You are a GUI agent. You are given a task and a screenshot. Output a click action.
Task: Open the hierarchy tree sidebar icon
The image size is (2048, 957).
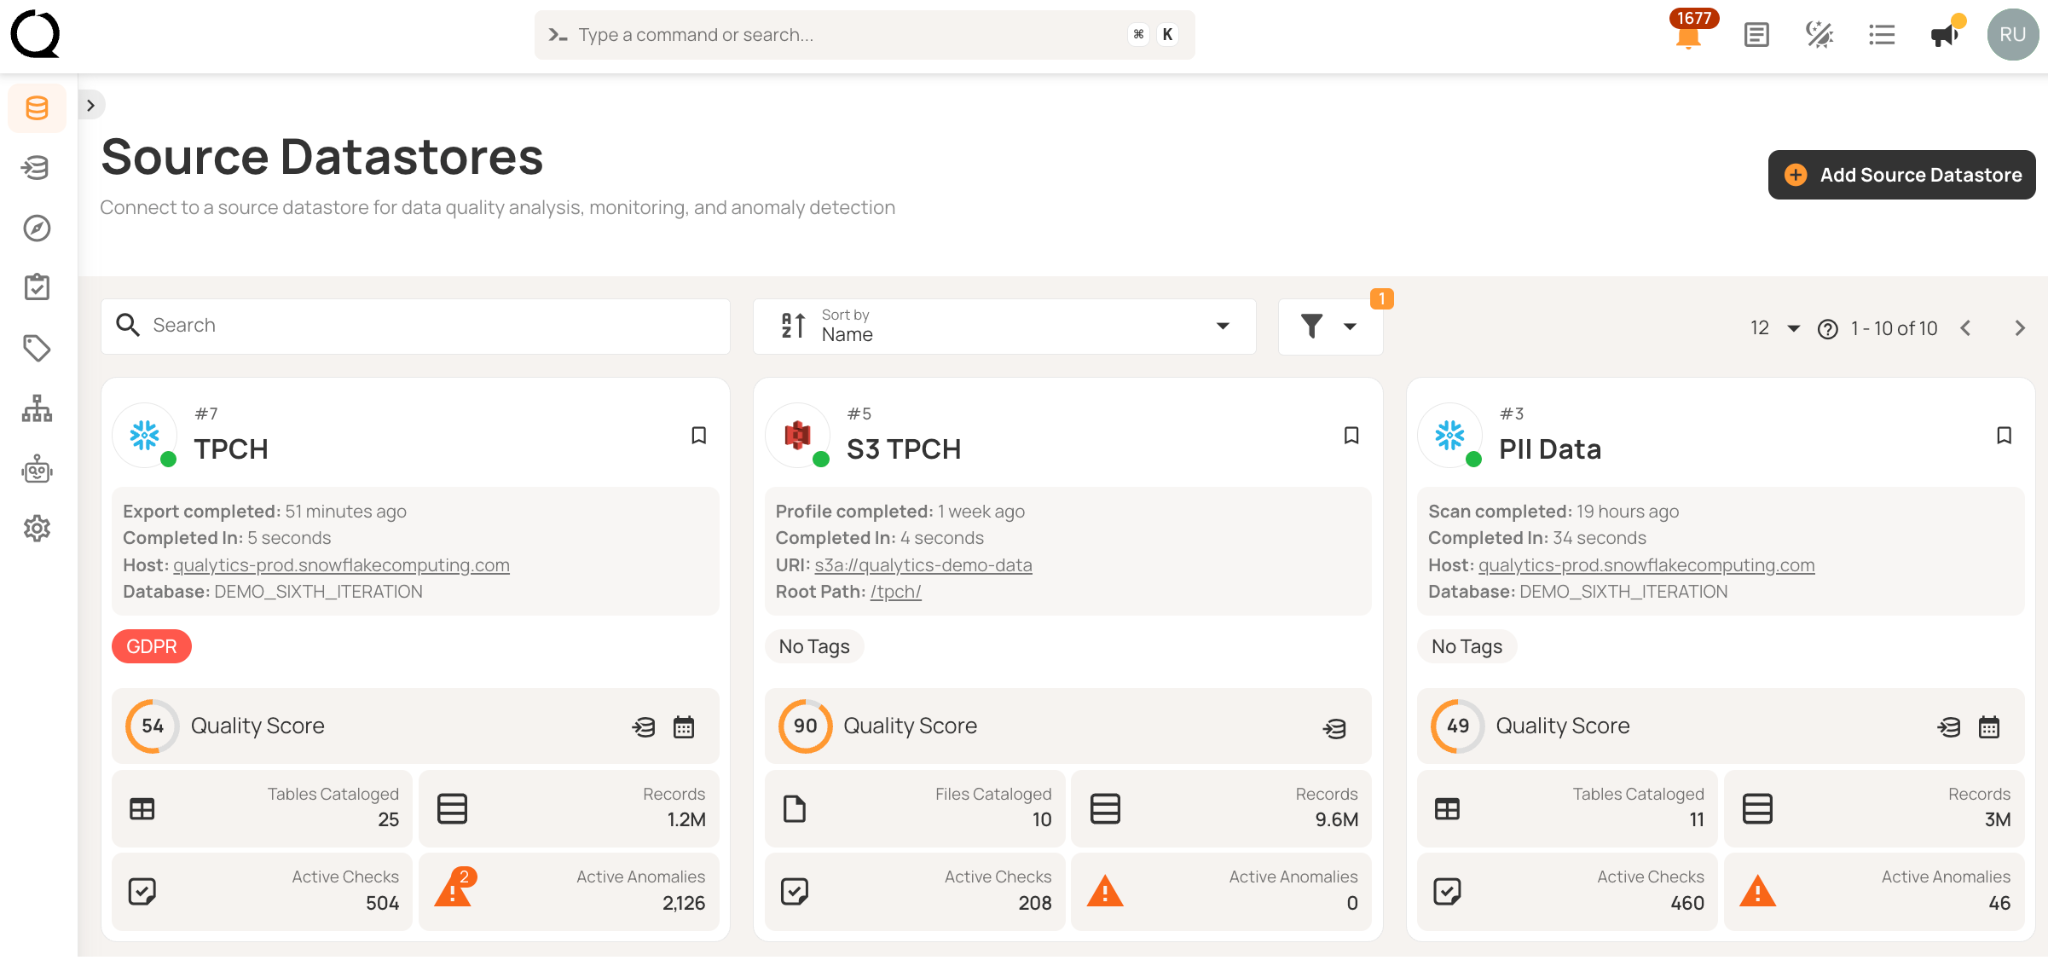[37, 408]
